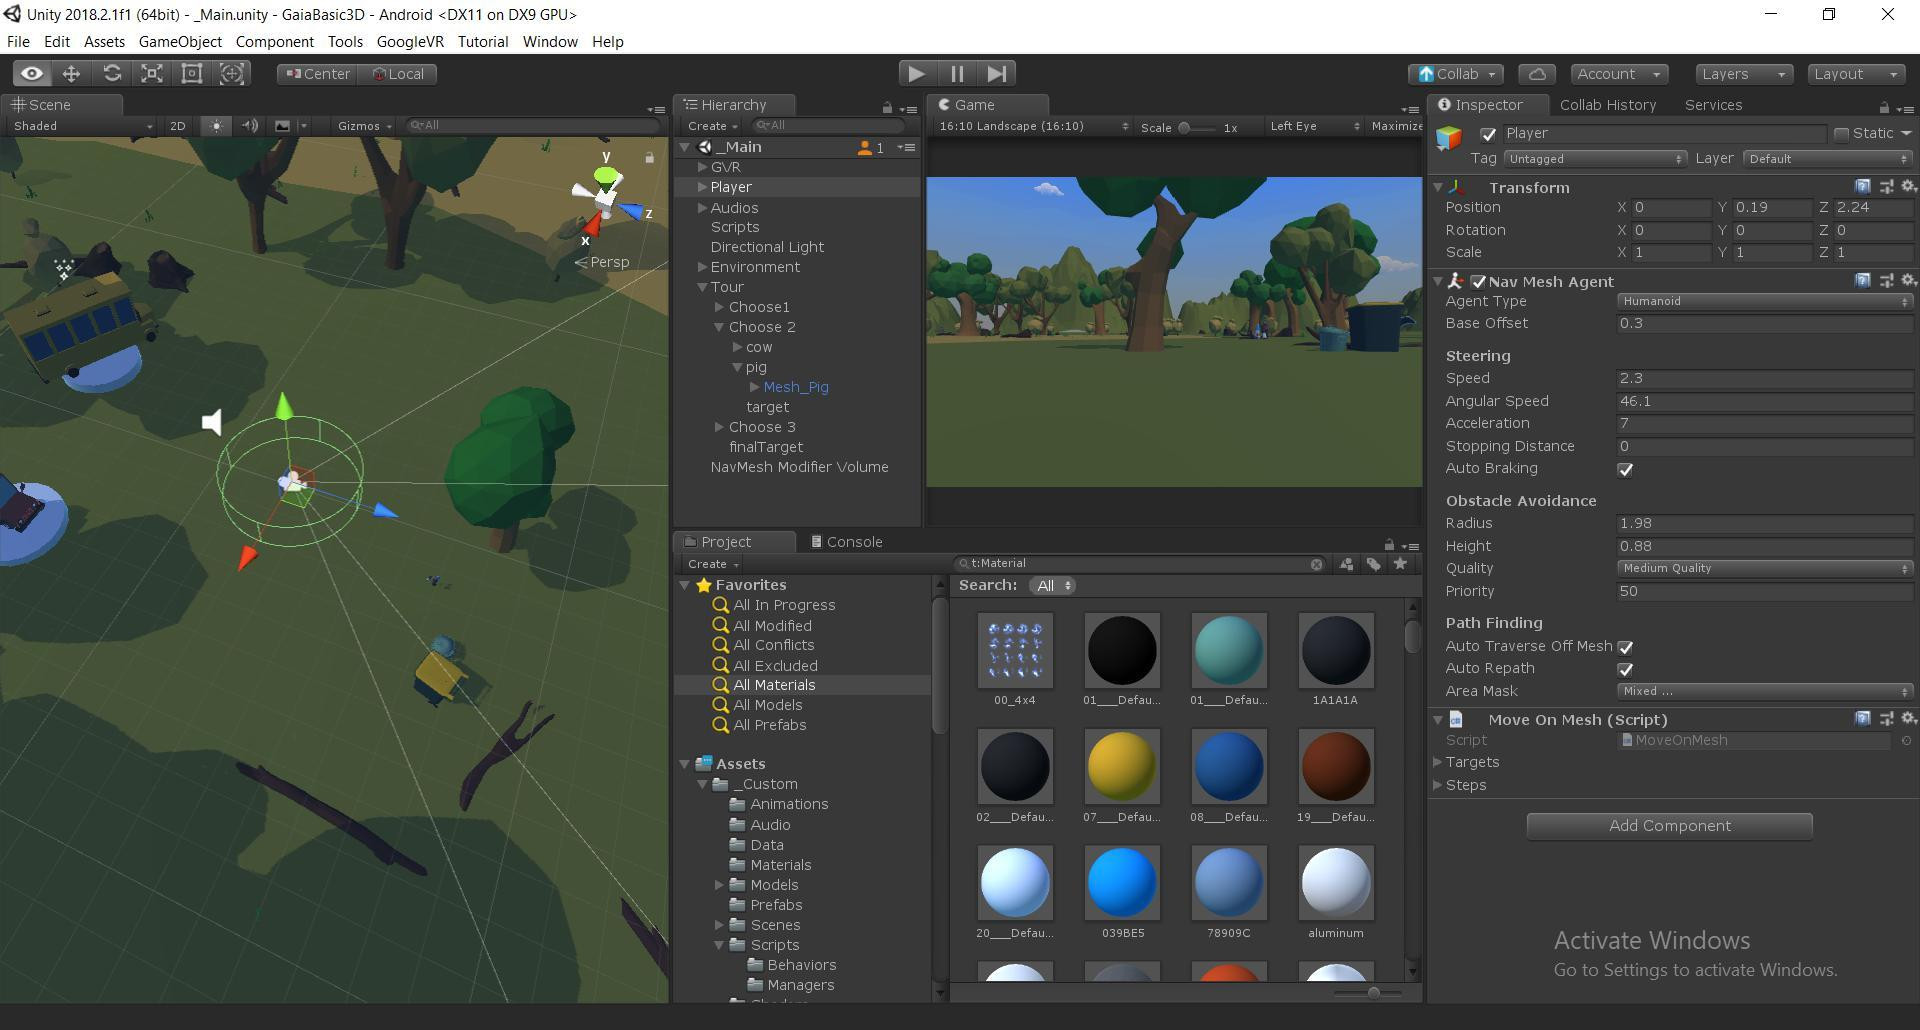The height and width of the screenshot is (1030, 1920).
Task: Open the Collab button
Action: click(x=1456, y=74)
